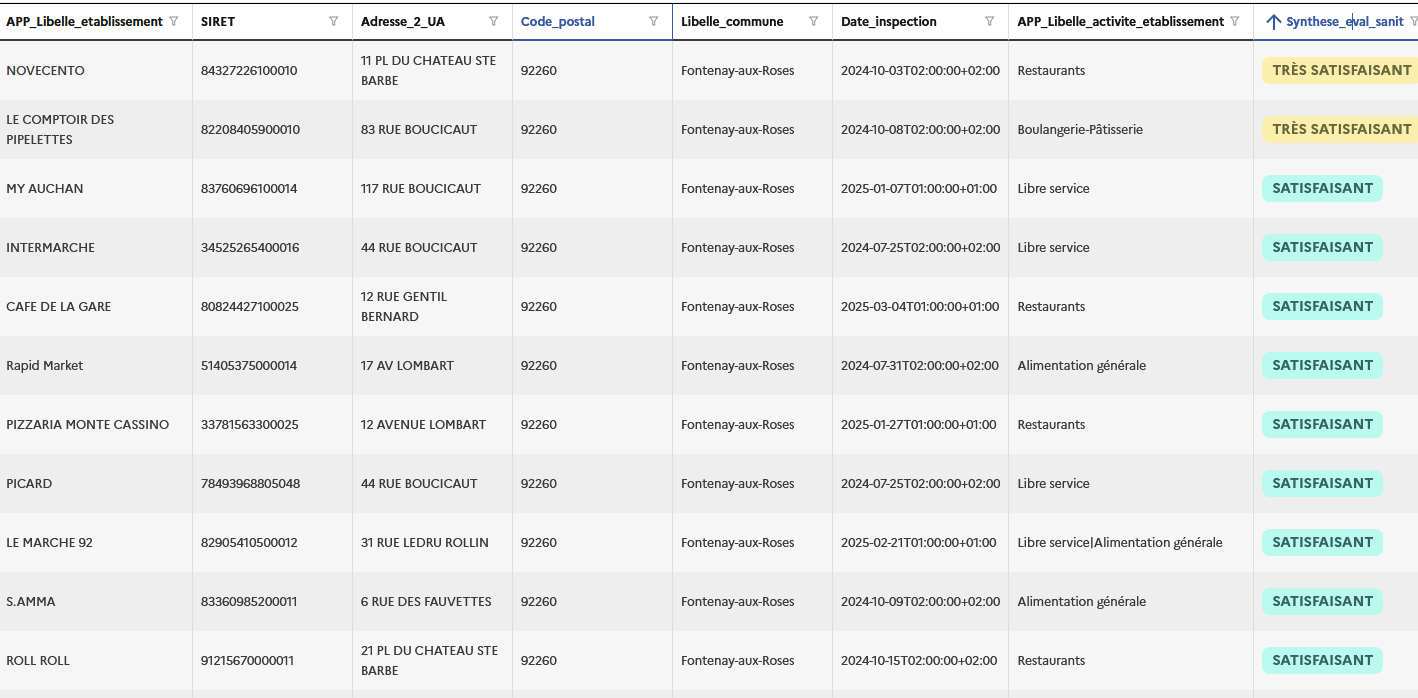
Task: Click SIRET value 82905410500012
Action: [x=249, y=542]
